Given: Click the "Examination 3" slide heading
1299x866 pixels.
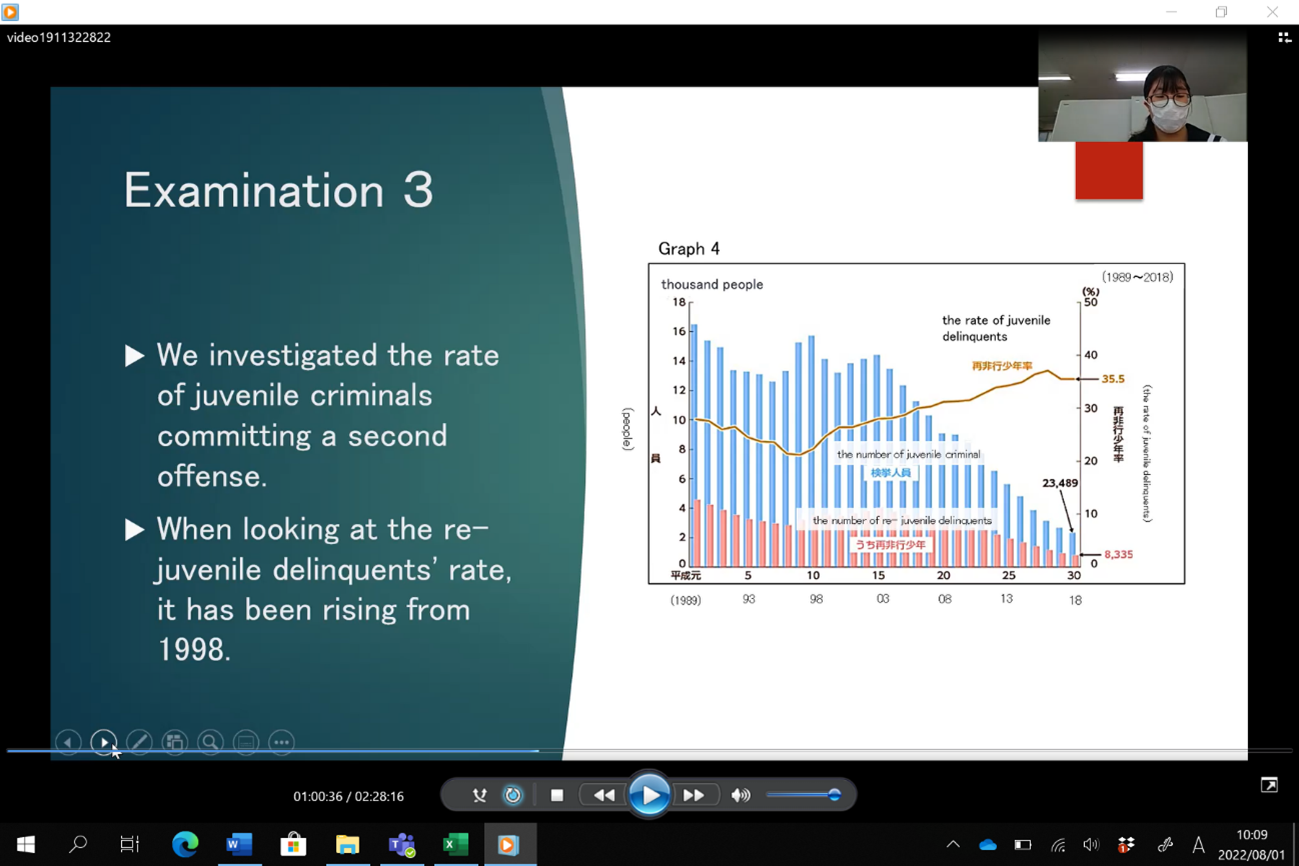Looking at the screenshot, I should [278, 190].
